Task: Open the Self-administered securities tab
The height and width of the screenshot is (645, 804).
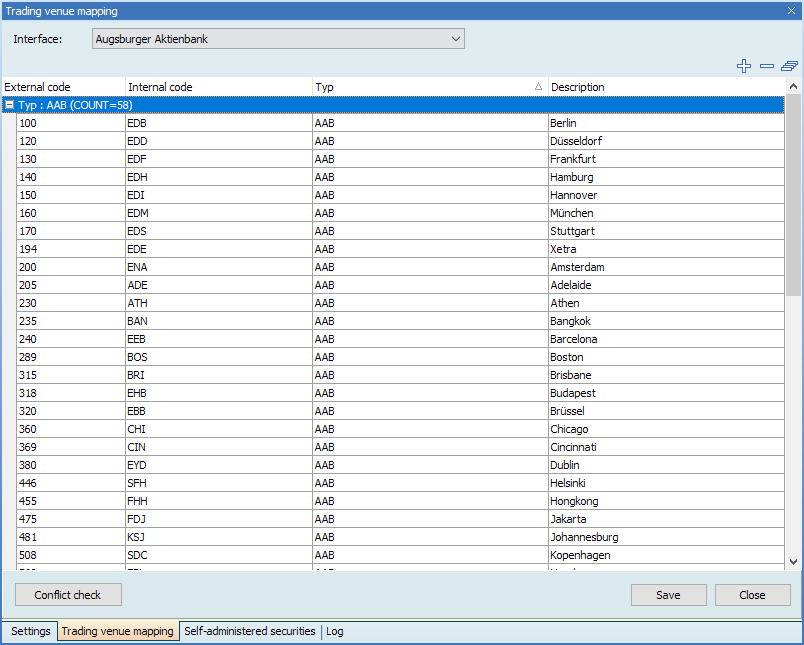Action: 249,632
